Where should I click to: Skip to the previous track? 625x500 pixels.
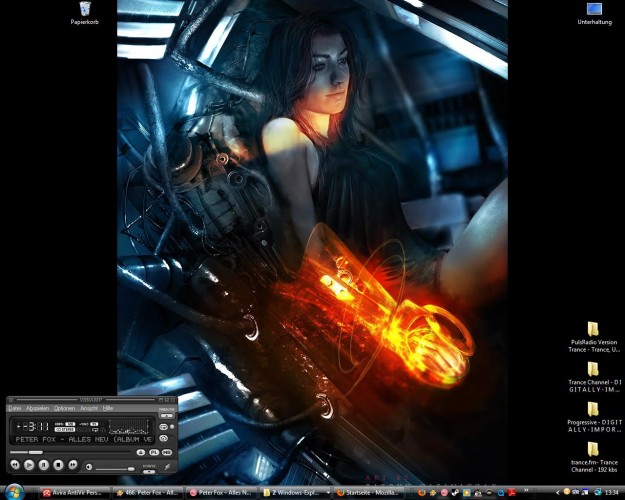point(15,465)
